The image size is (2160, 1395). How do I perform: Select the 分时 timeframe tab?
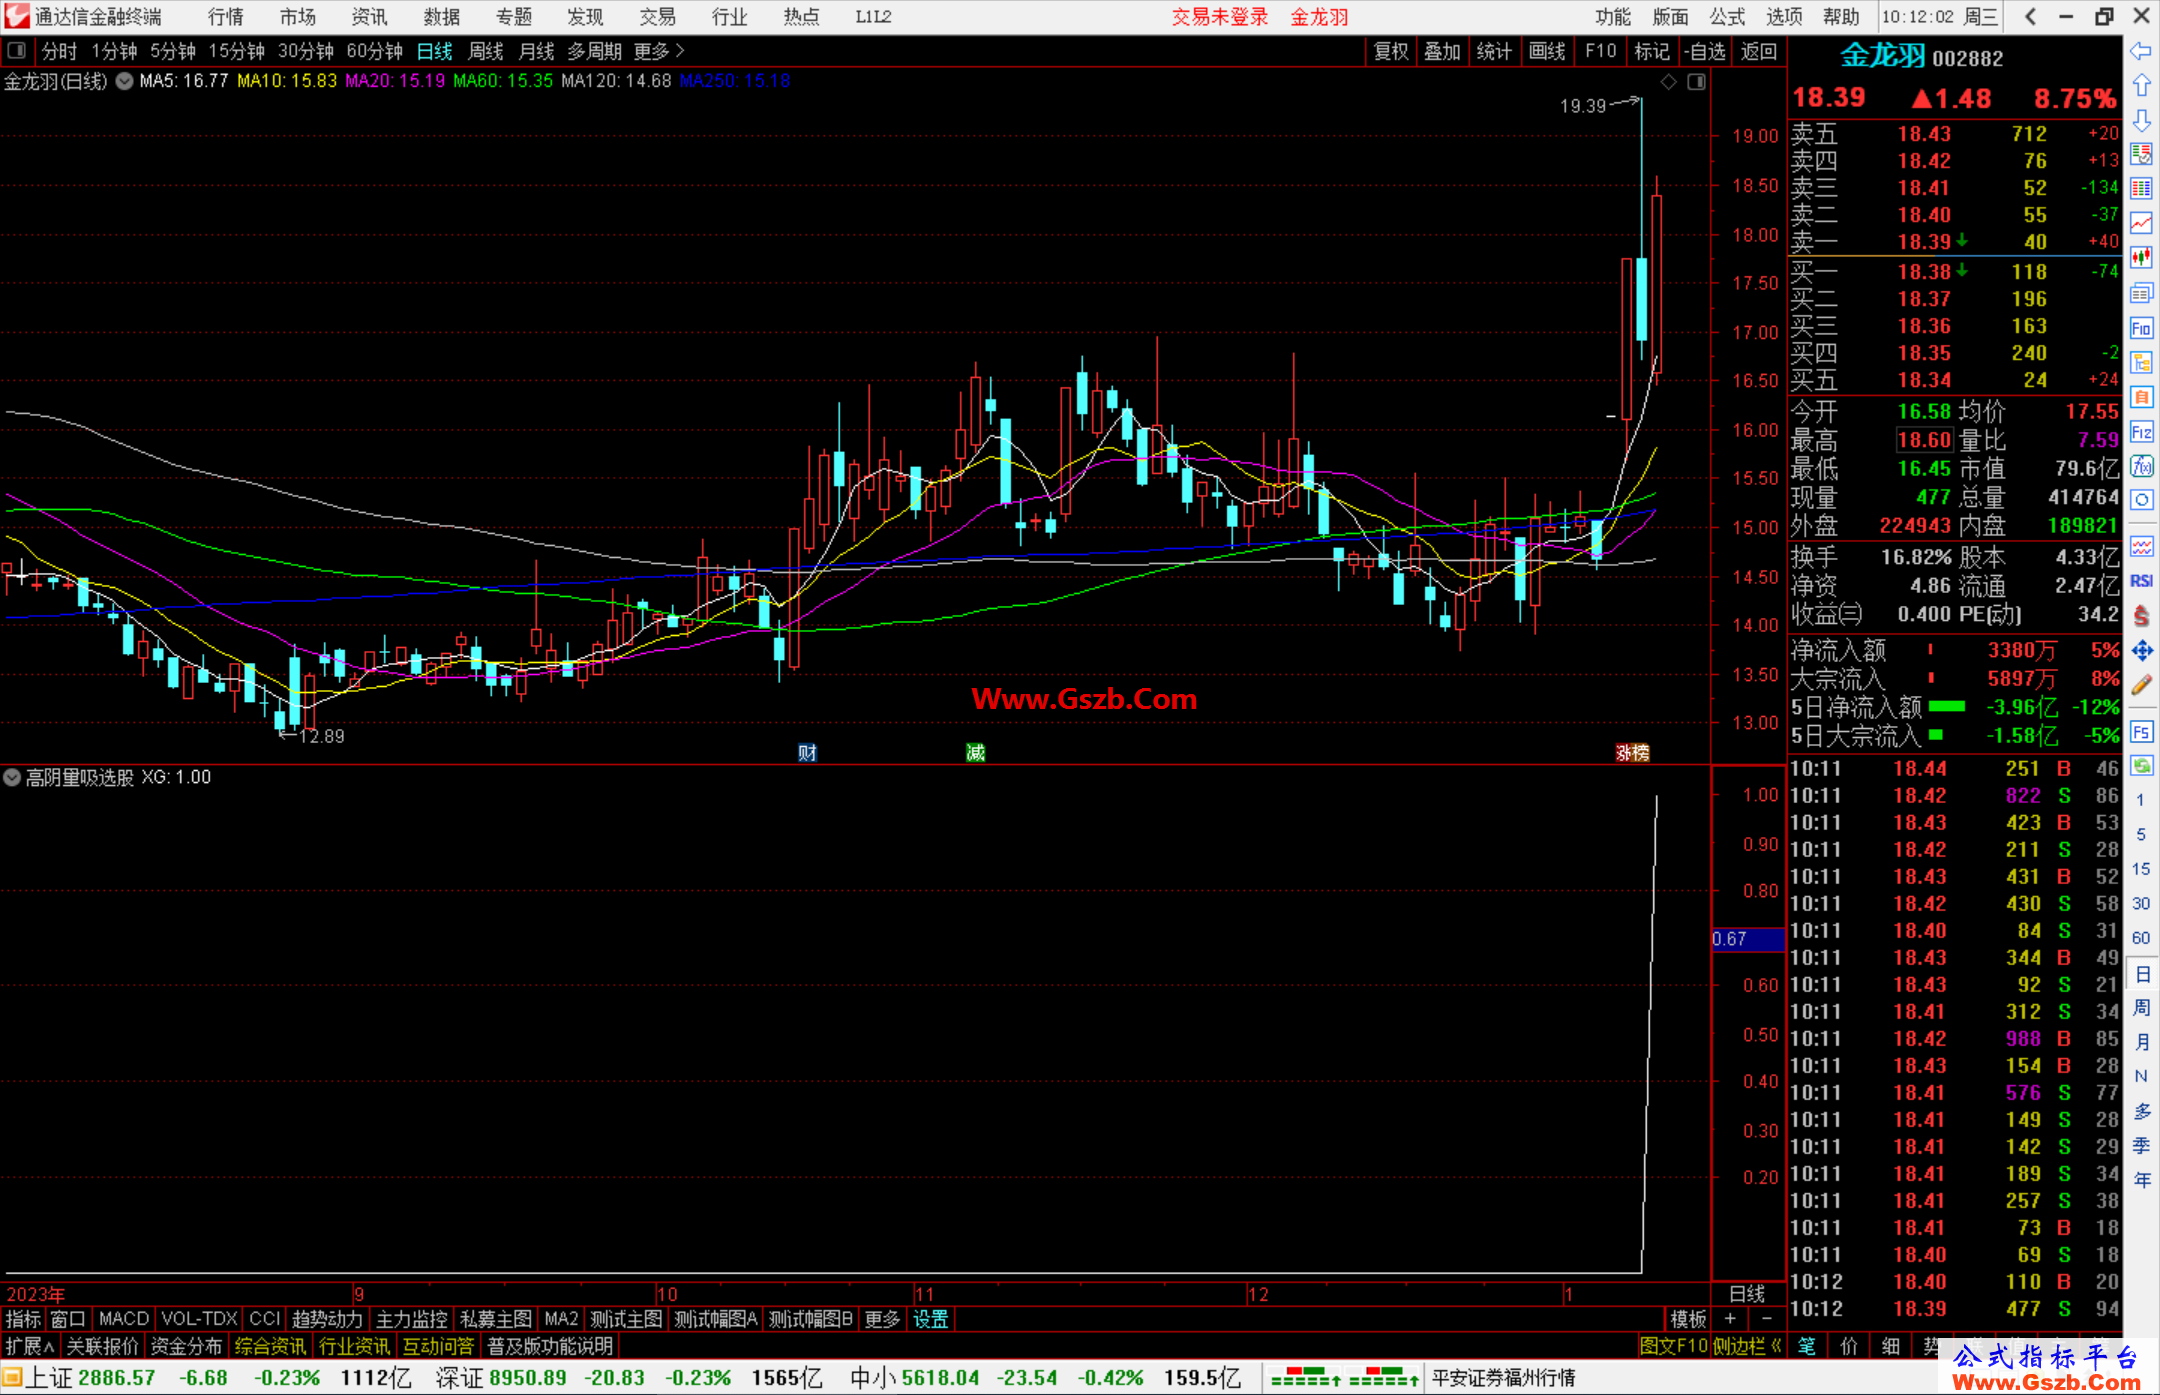pos(59,51)
